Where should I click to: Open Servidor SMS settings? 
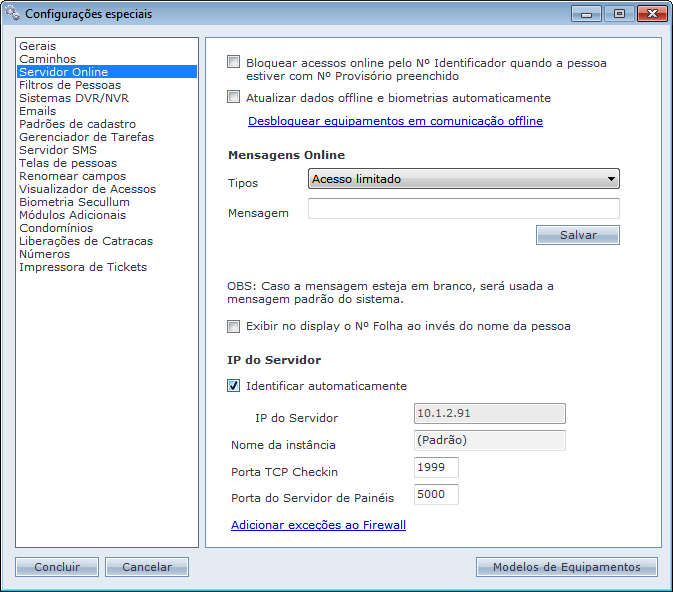[x=59, y=150]
